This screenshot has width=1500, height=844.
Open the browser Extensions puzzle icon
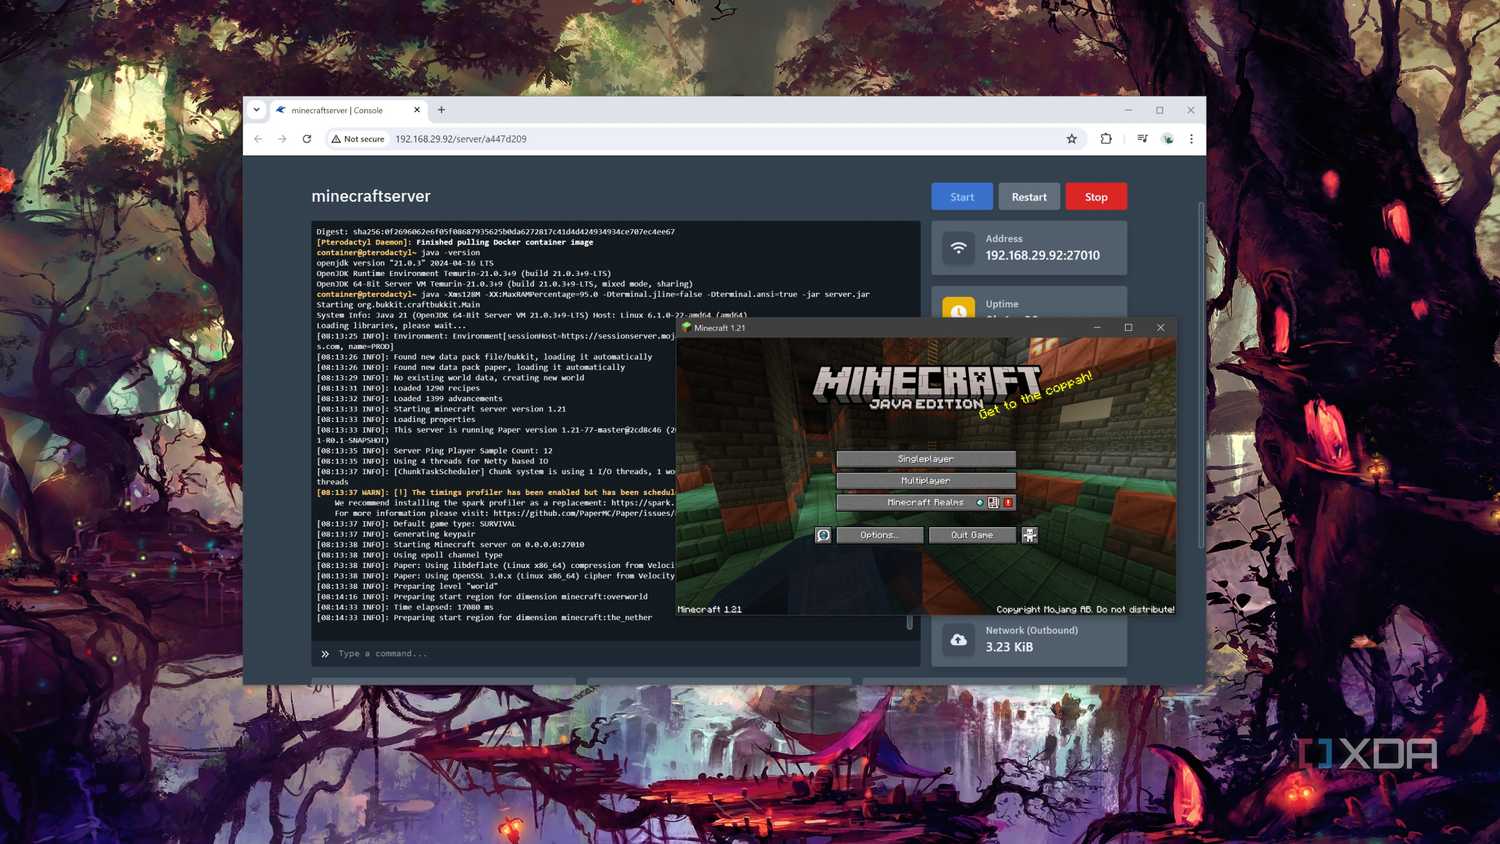click(x=1106, y=139)
